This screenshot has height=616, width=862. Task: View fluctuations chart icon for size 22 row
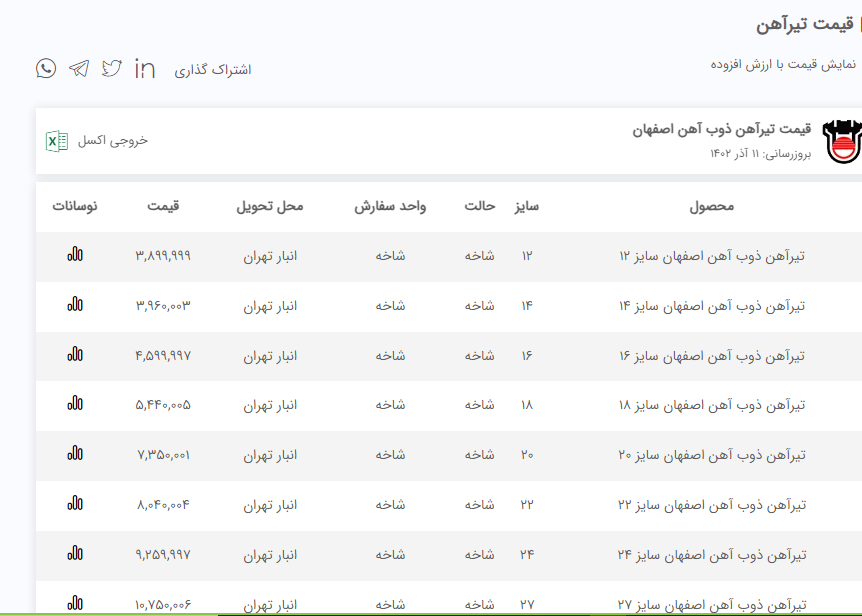(75, 504)
